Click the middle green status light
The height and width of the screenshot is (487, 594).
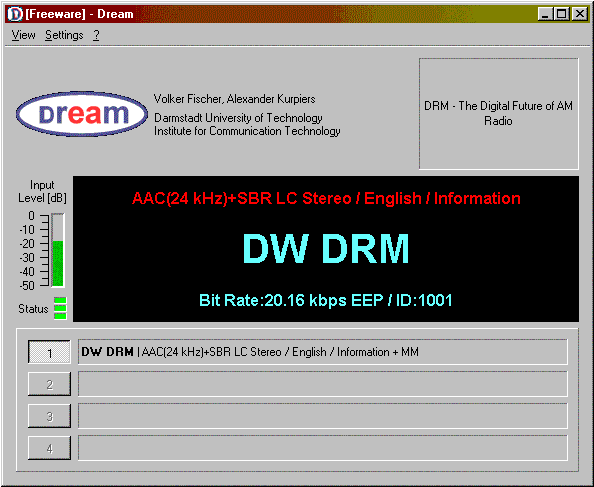click(60, 308)
